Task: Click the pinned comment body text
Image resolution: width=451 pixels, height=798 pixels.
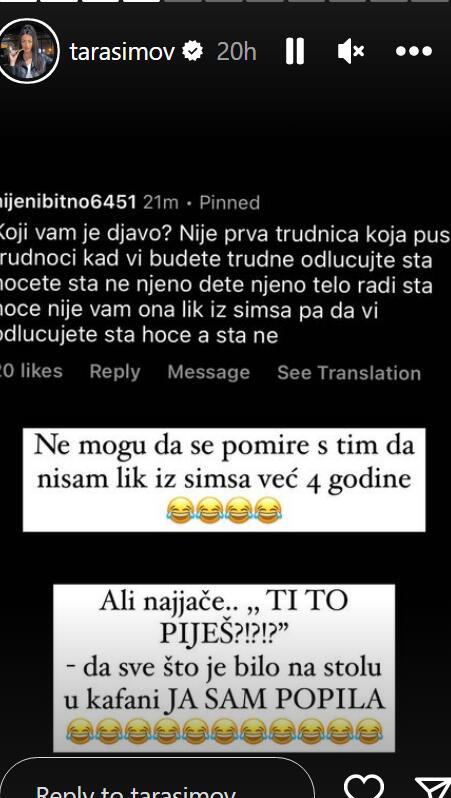Action: click(x=216, y=285)
